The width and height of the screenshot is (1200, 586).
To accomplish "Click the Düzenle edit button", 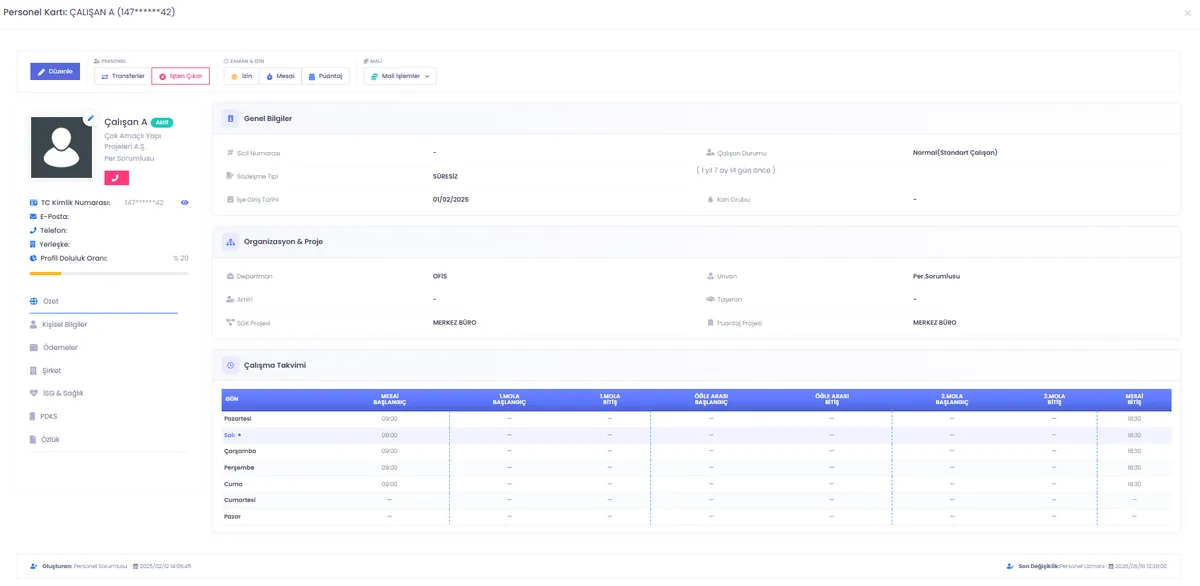I will point(55,71).
